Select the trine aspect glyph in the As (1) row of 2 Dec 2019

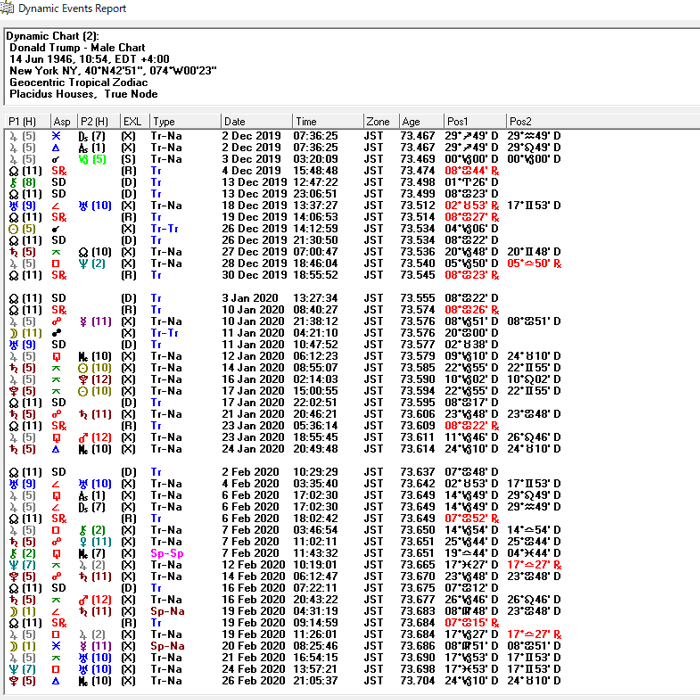(x=56, y=148)
